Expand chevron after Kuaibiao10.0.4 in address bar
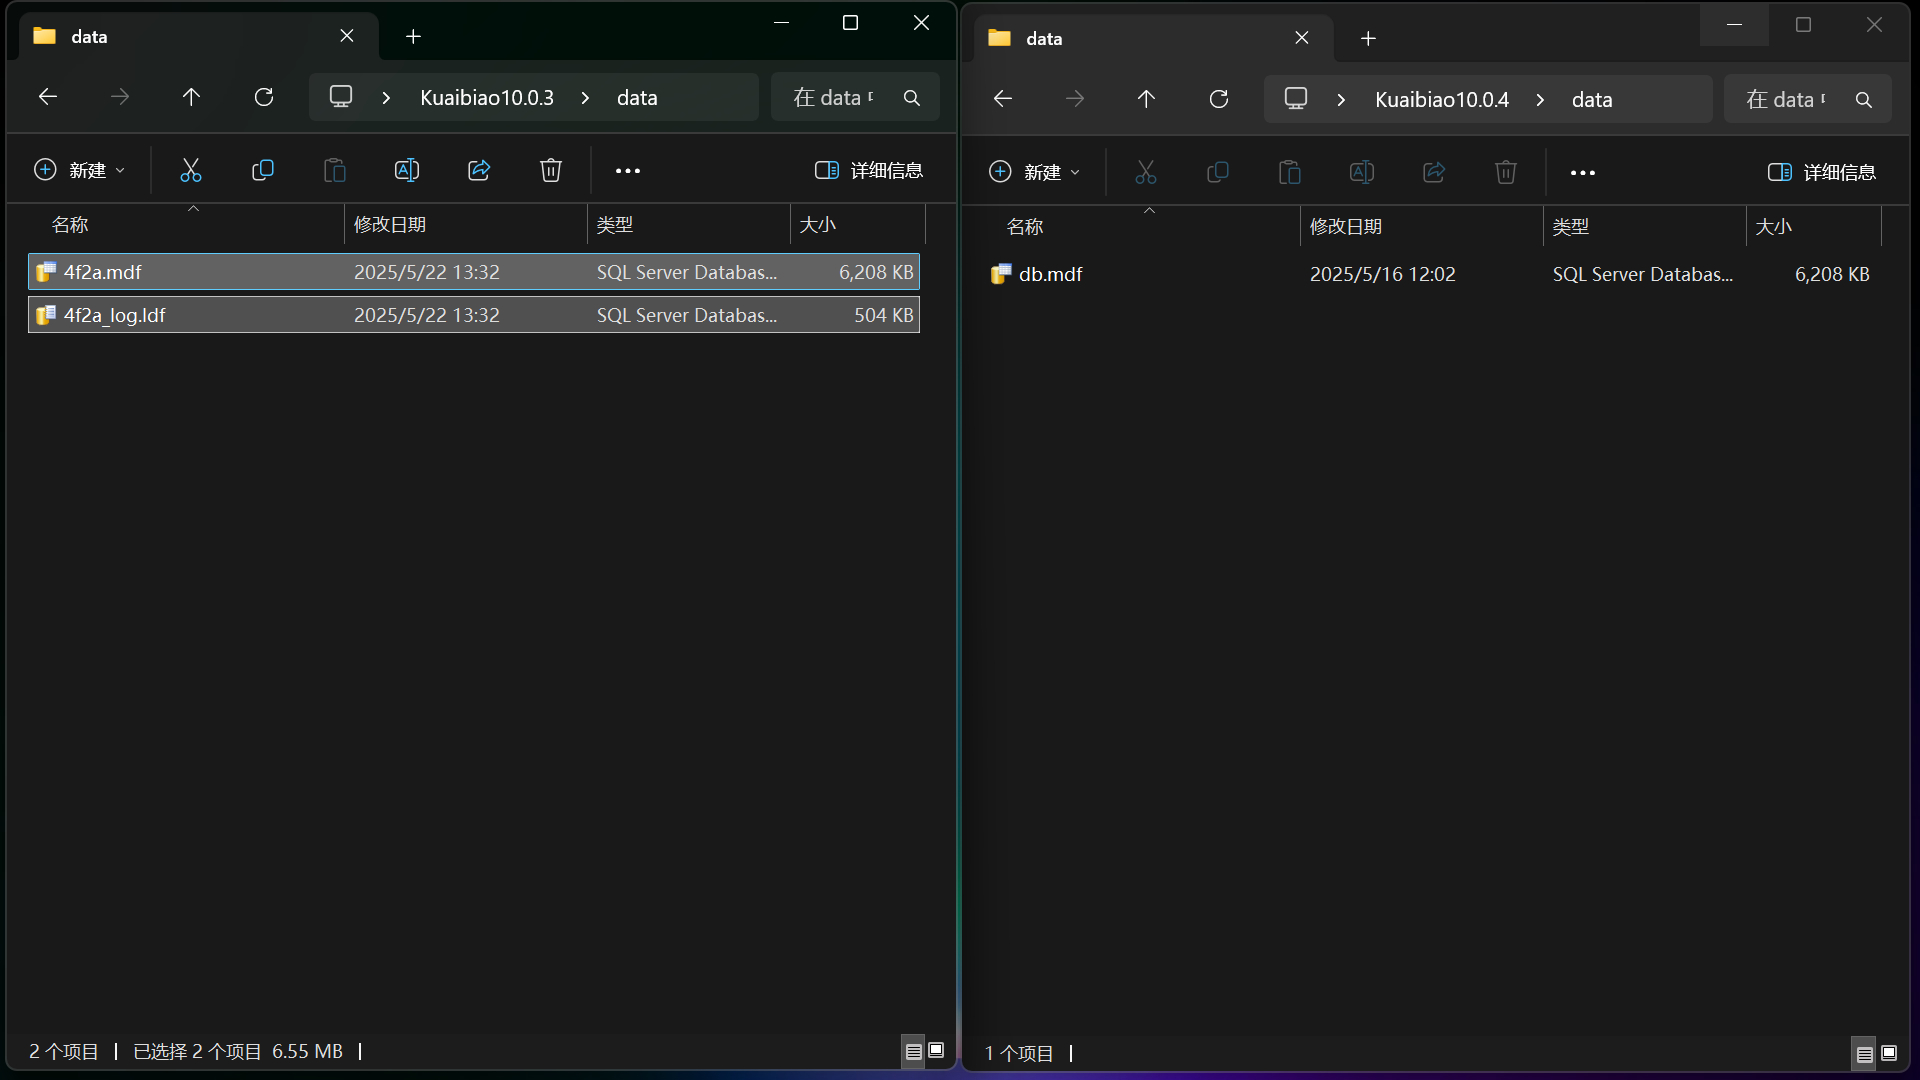1920x1080 pixels. click(x=1540, y=100)
